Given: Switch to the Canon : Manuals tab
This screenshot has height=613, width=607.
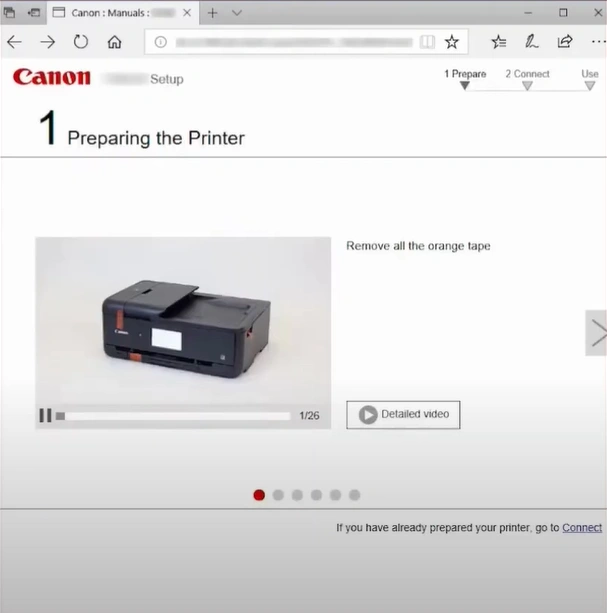Looking at the screenshot, I should 110,13.
